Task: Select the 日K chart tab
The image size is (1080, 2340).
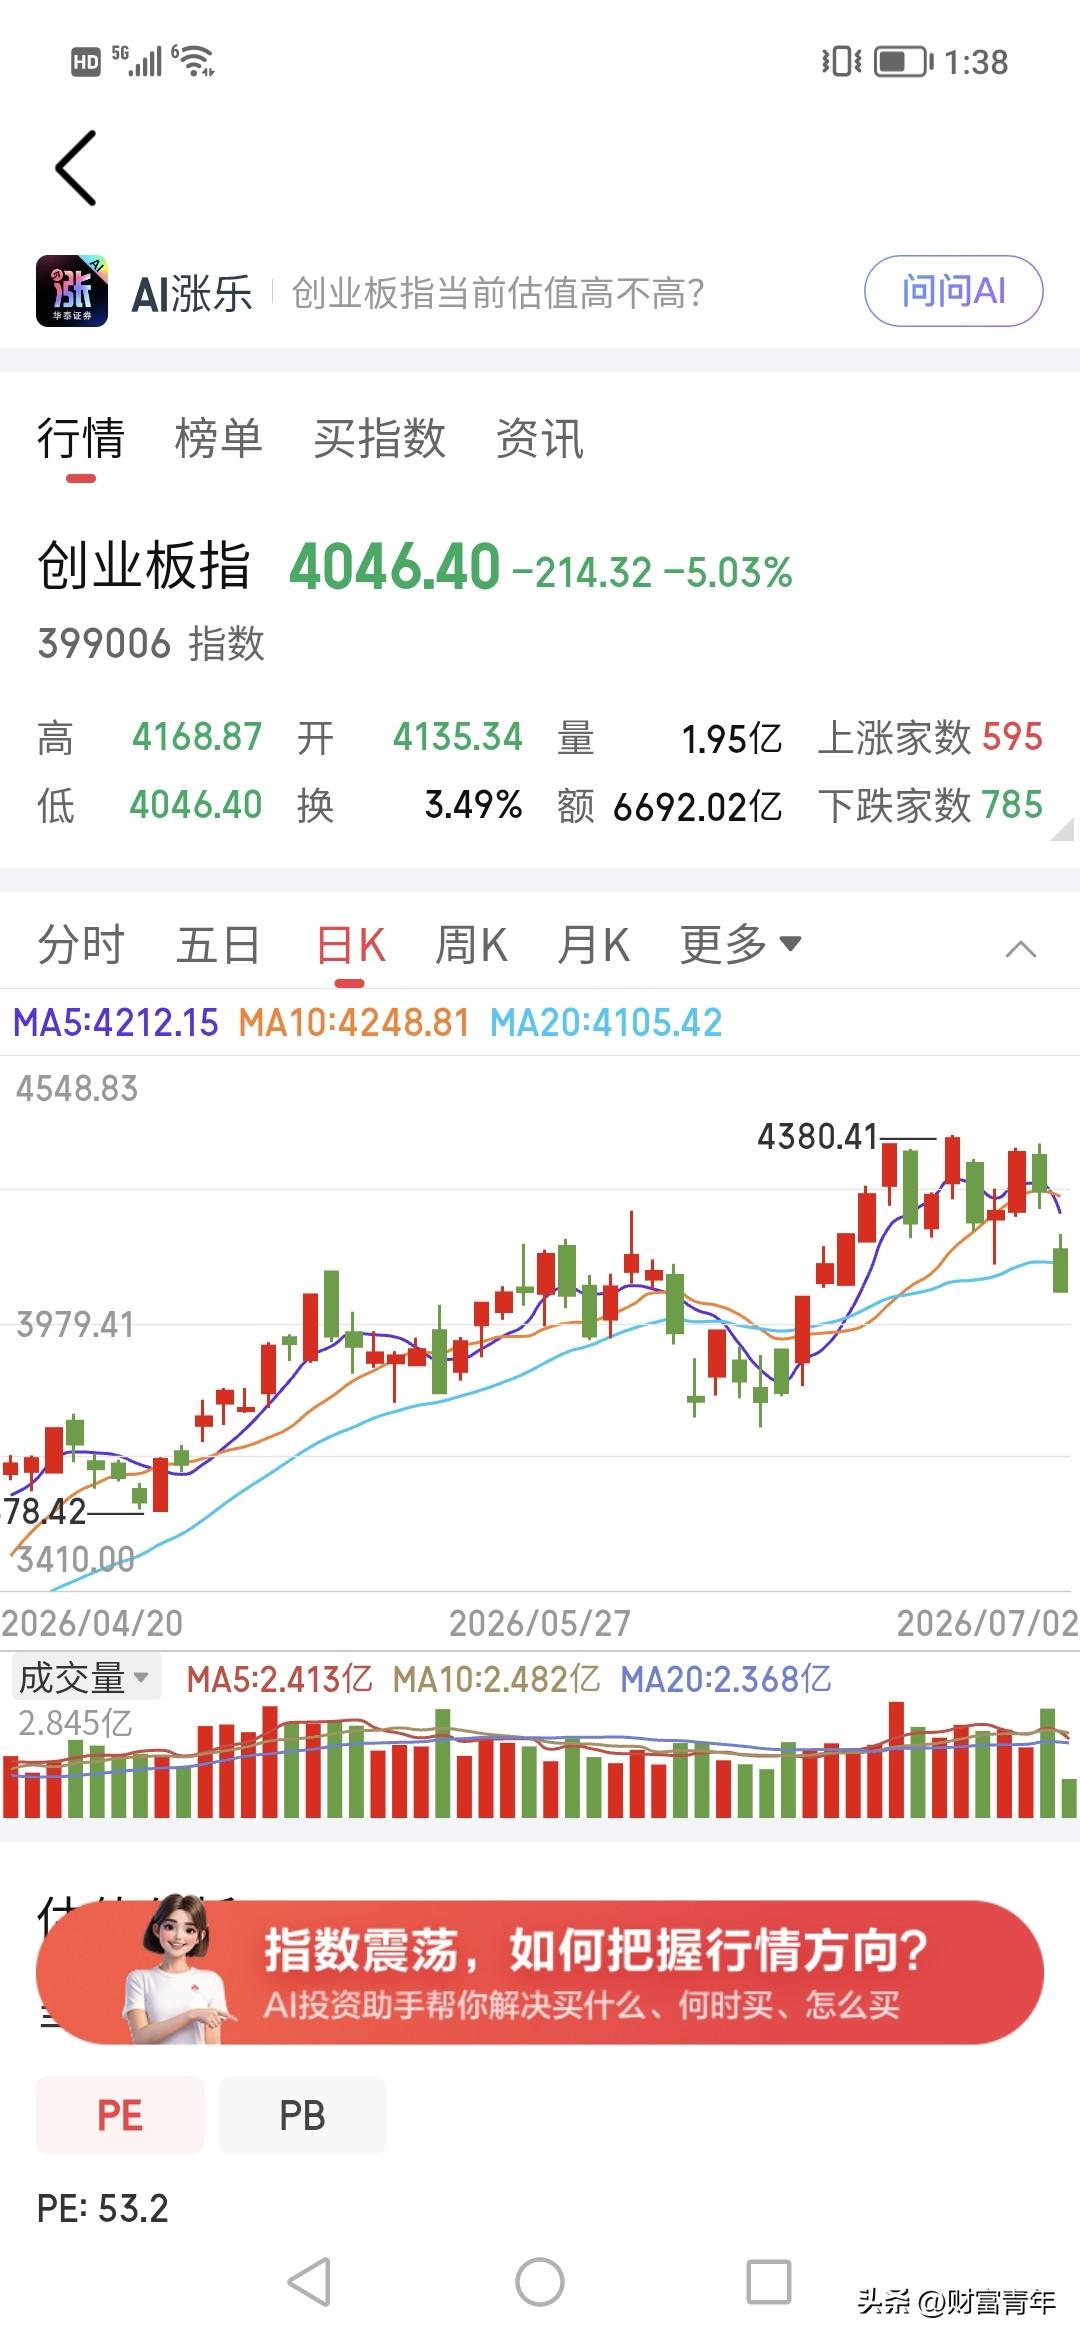Action: pyautogui.click(x=350, y=945)
